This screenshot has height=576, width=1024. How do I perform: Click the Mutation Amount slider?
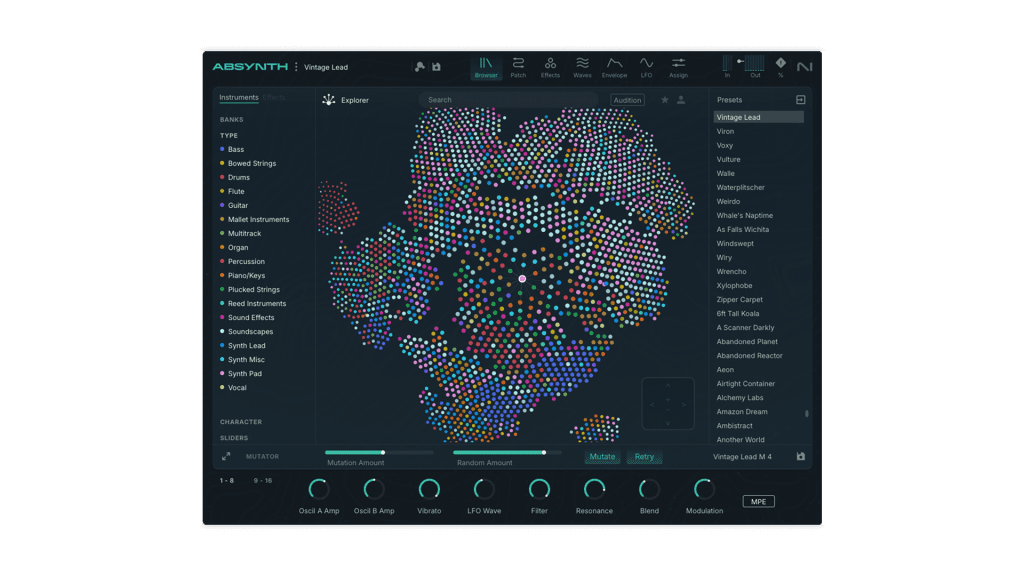tap(379, 453)
